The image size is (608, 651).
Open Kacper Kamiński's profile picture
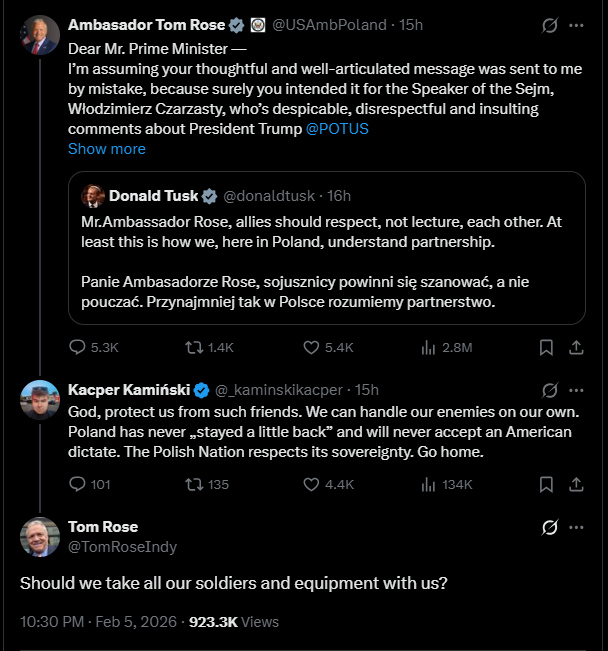pyautogui.click(x=40, y=399)
